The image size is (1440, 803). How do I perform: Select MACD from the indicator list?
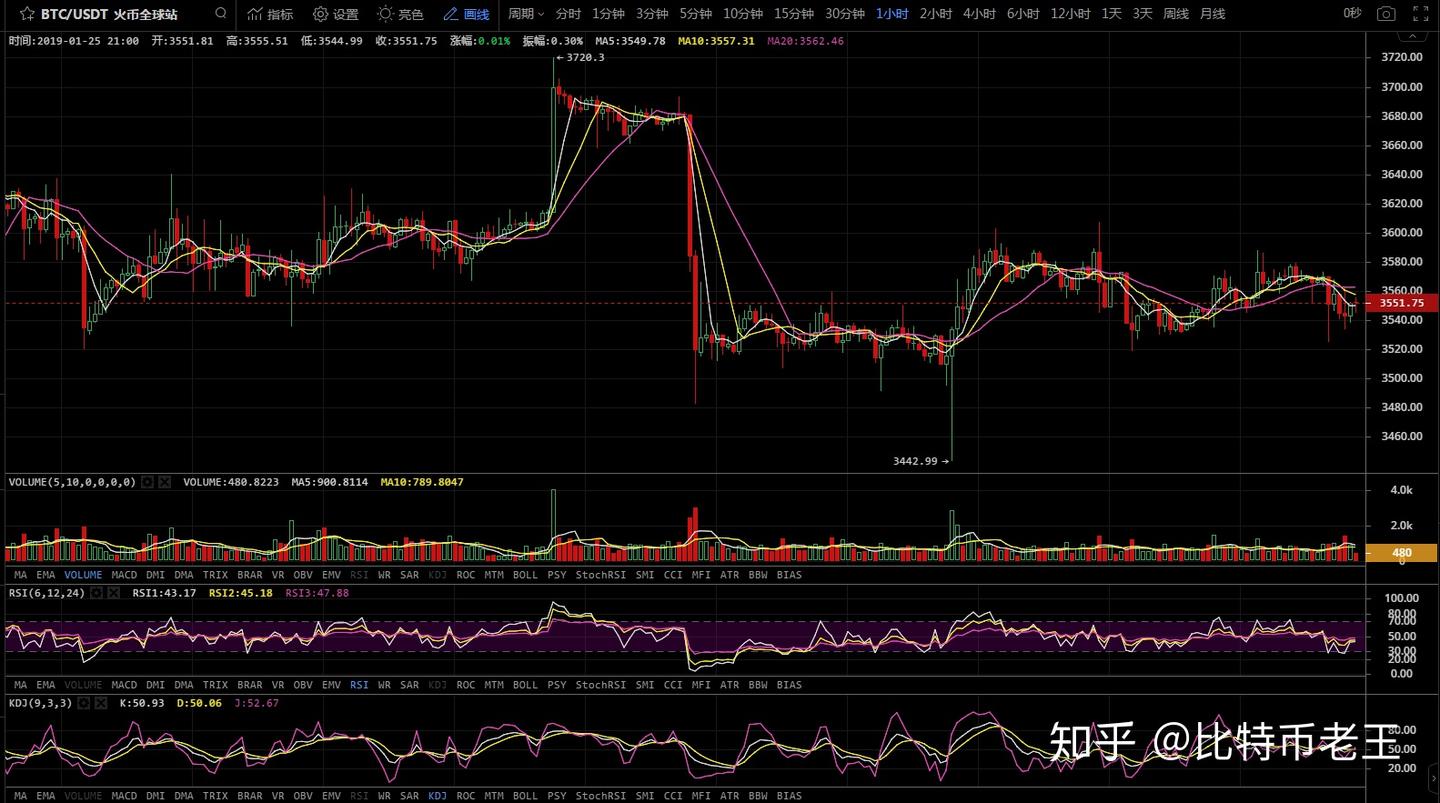[x=124, y=574]
